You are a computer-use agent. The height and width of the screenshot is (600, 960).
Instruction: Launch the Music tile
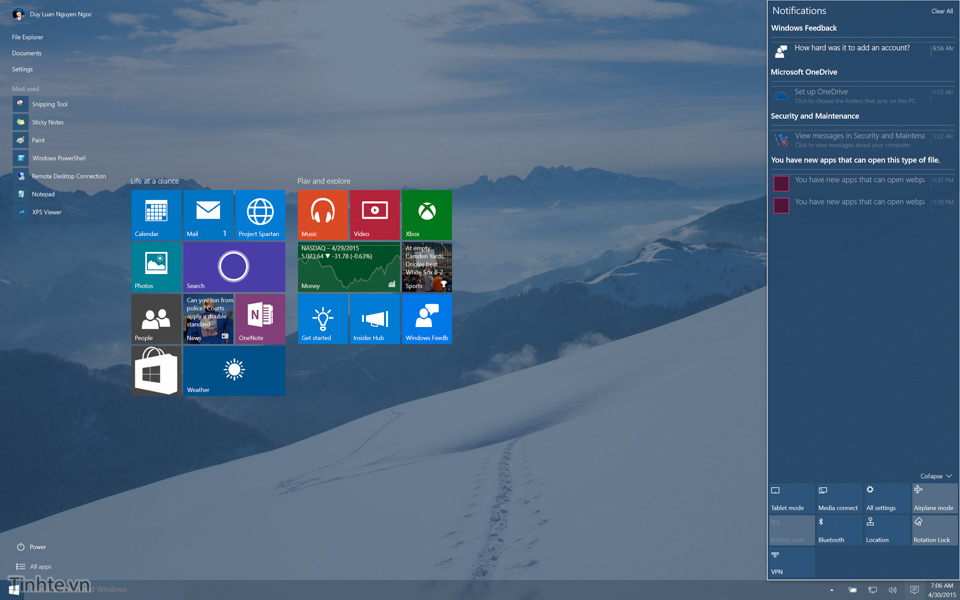click(x=323, y=215)
